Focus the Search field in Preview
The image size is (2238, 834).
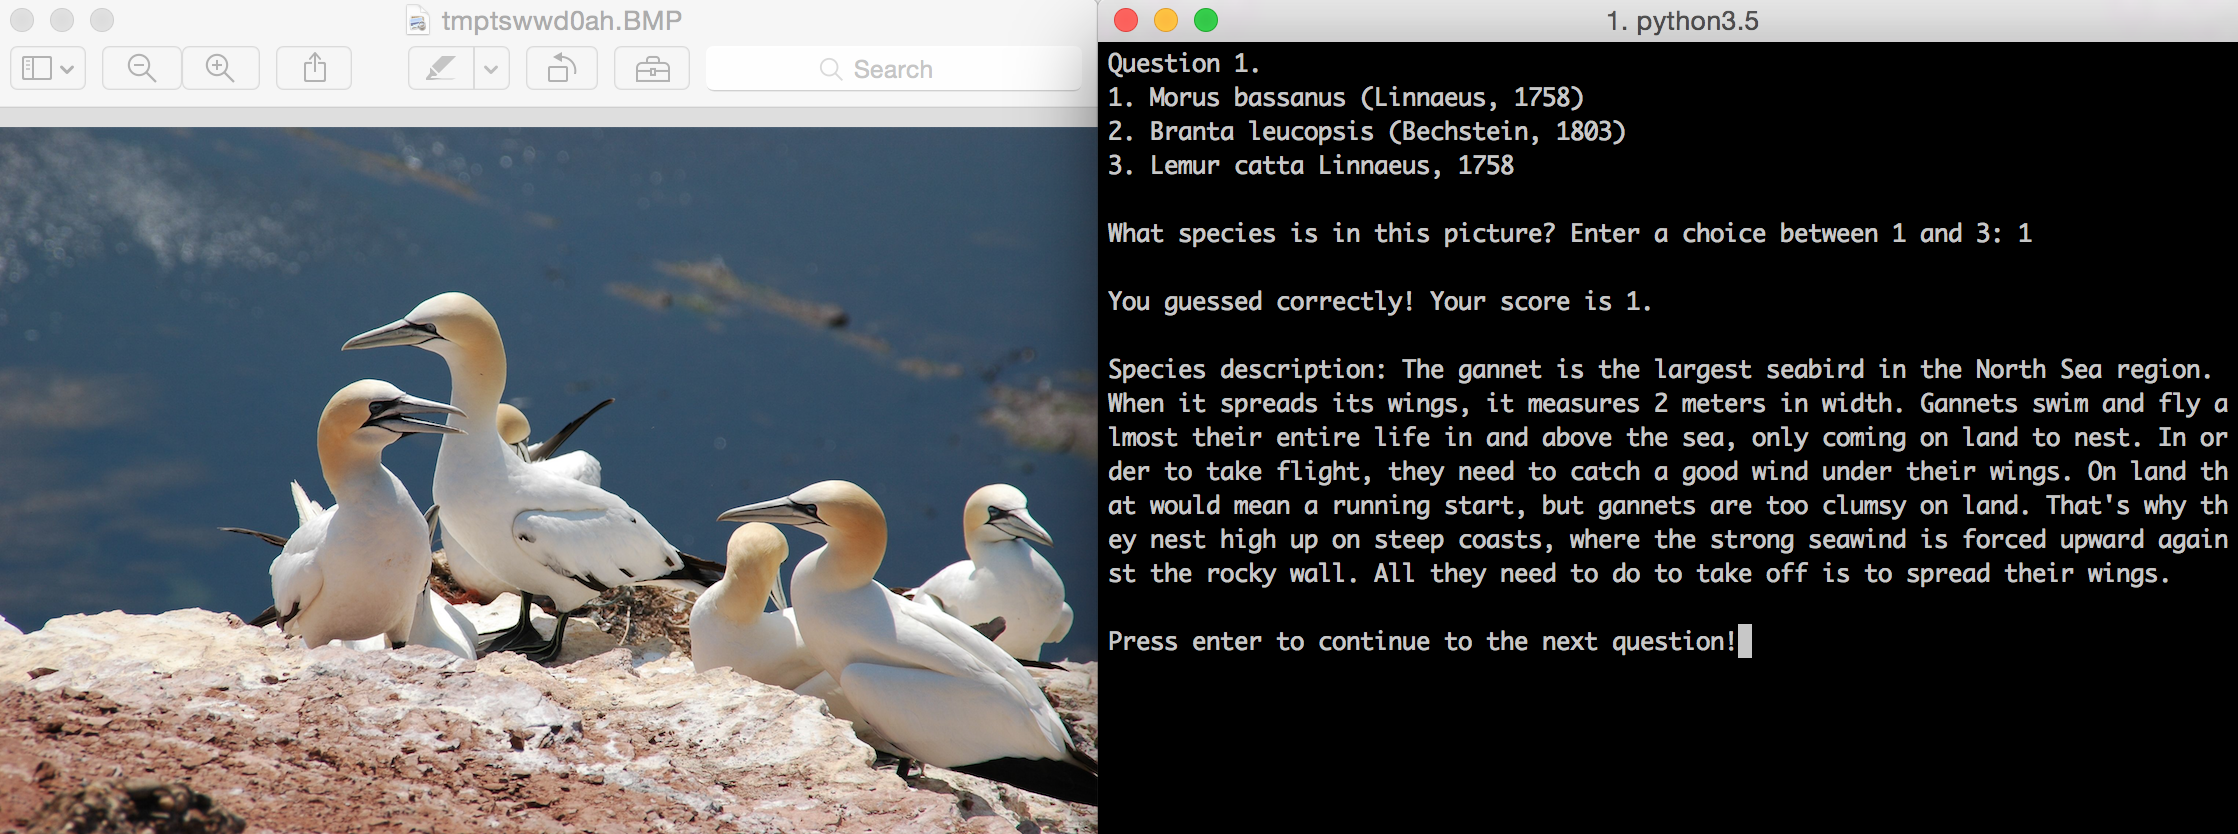[x=893, y=68]
